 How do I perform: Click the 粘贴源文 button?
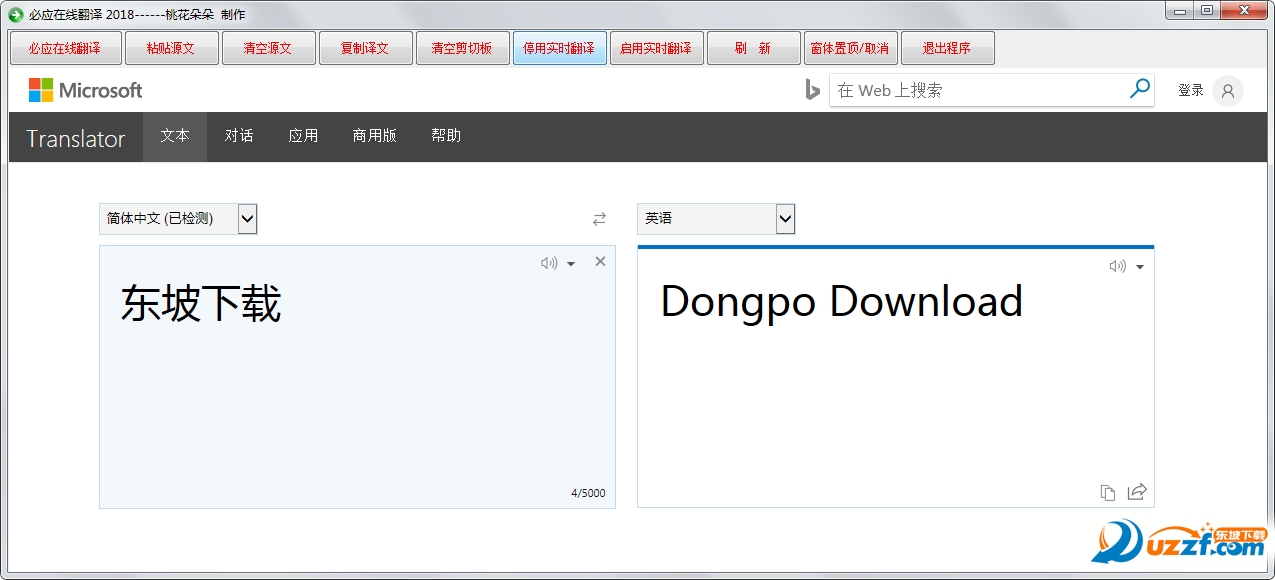[x=171, y=48]
